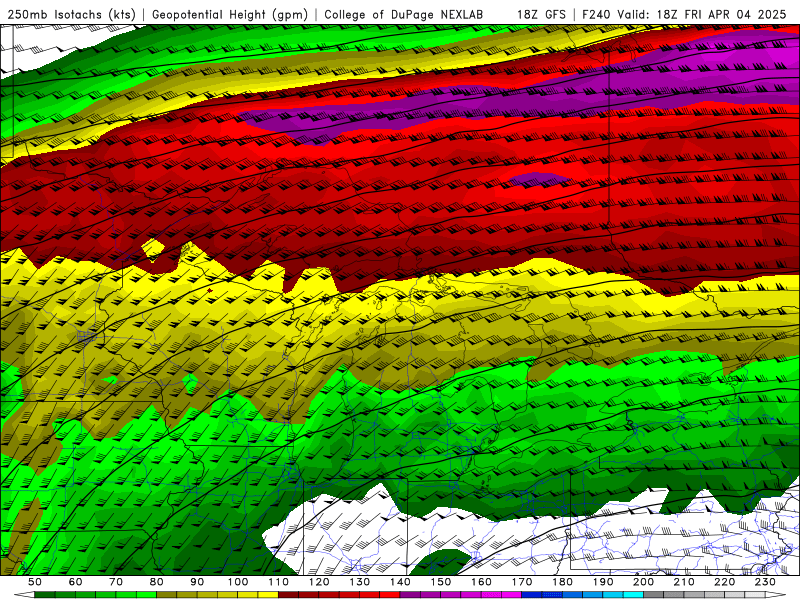The image size is (800, 600).
Task: Select the bright yellow legend swatch before 110
Action: [268, 595]
